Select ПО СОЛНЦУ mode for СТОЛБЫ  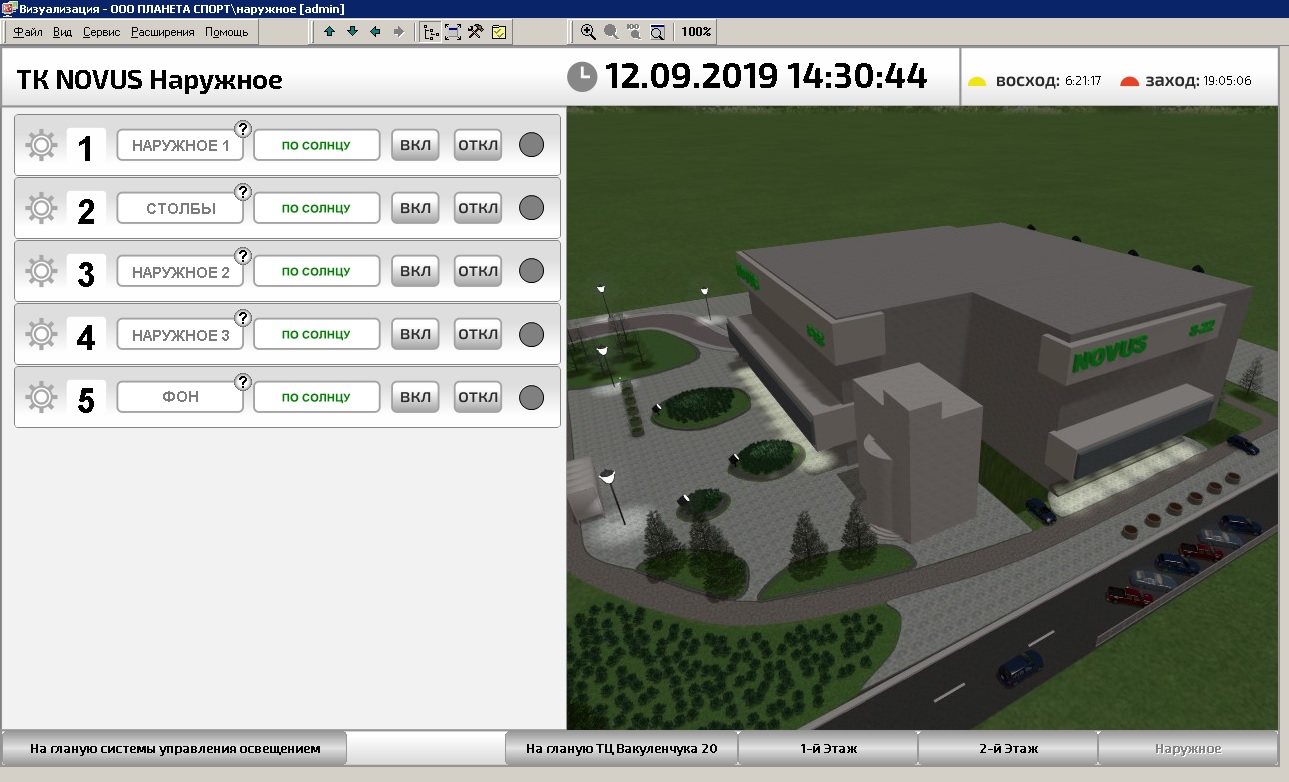(316, 208)
